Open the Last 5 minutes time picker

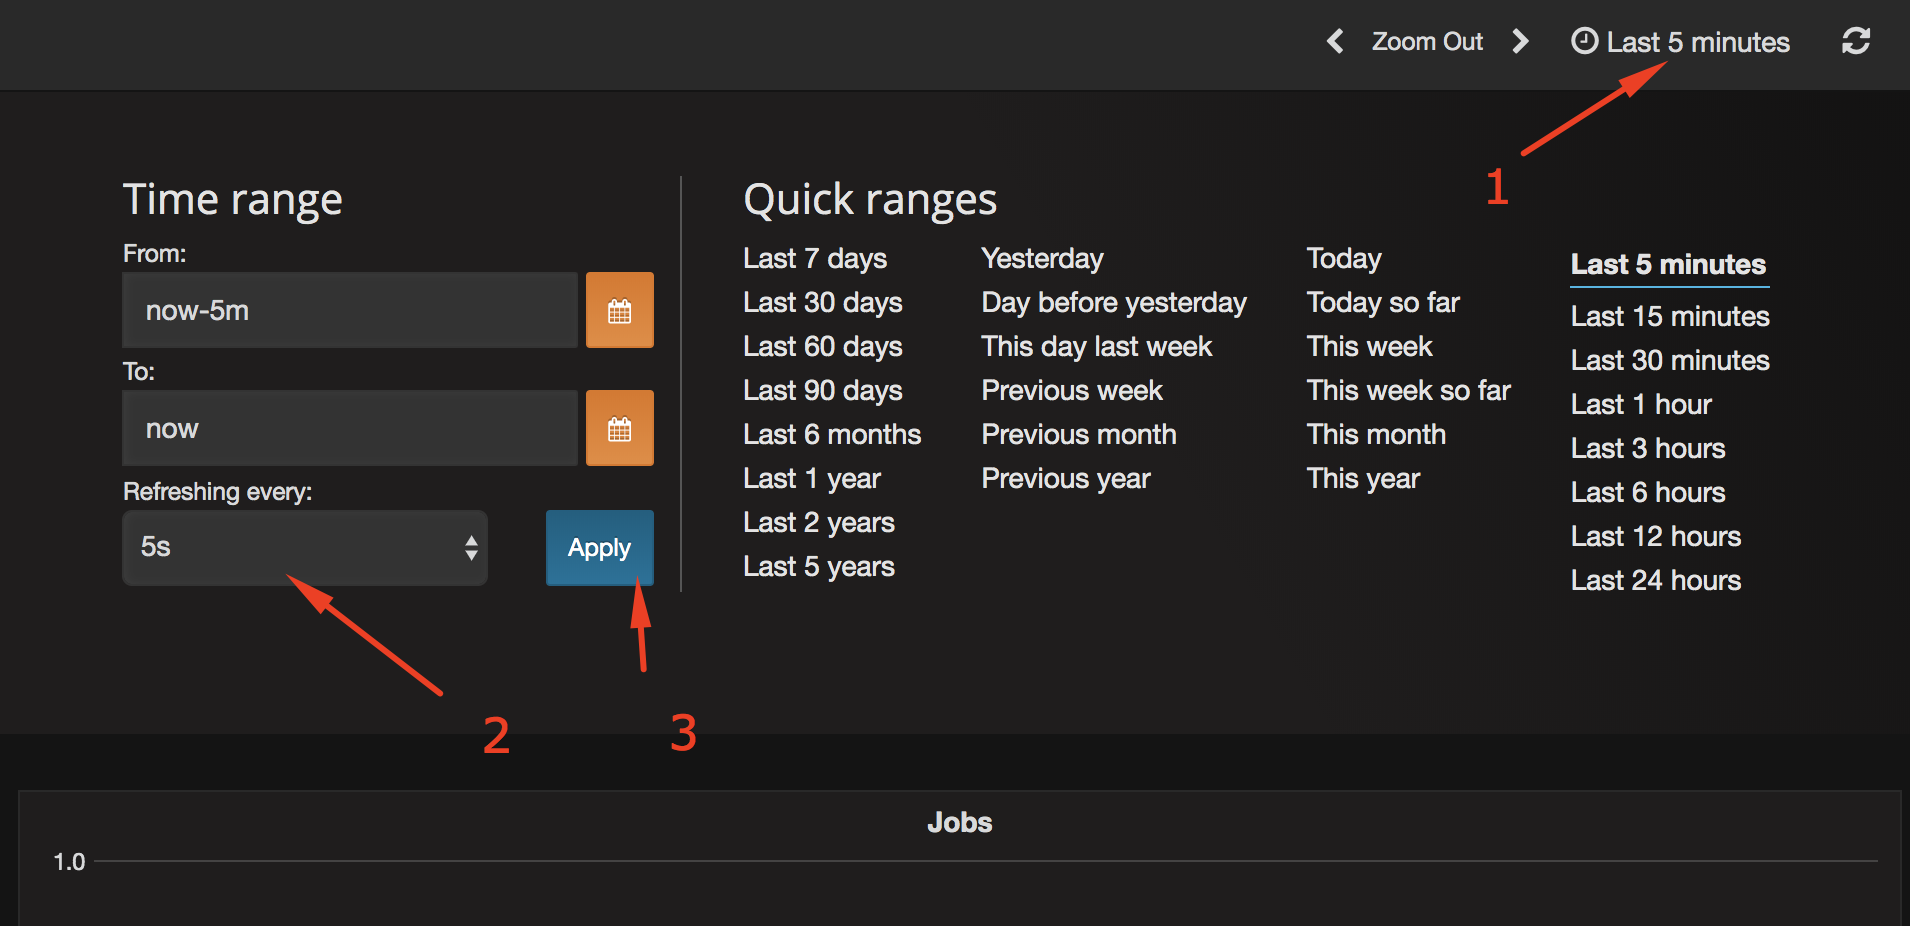pos(1681,42)
